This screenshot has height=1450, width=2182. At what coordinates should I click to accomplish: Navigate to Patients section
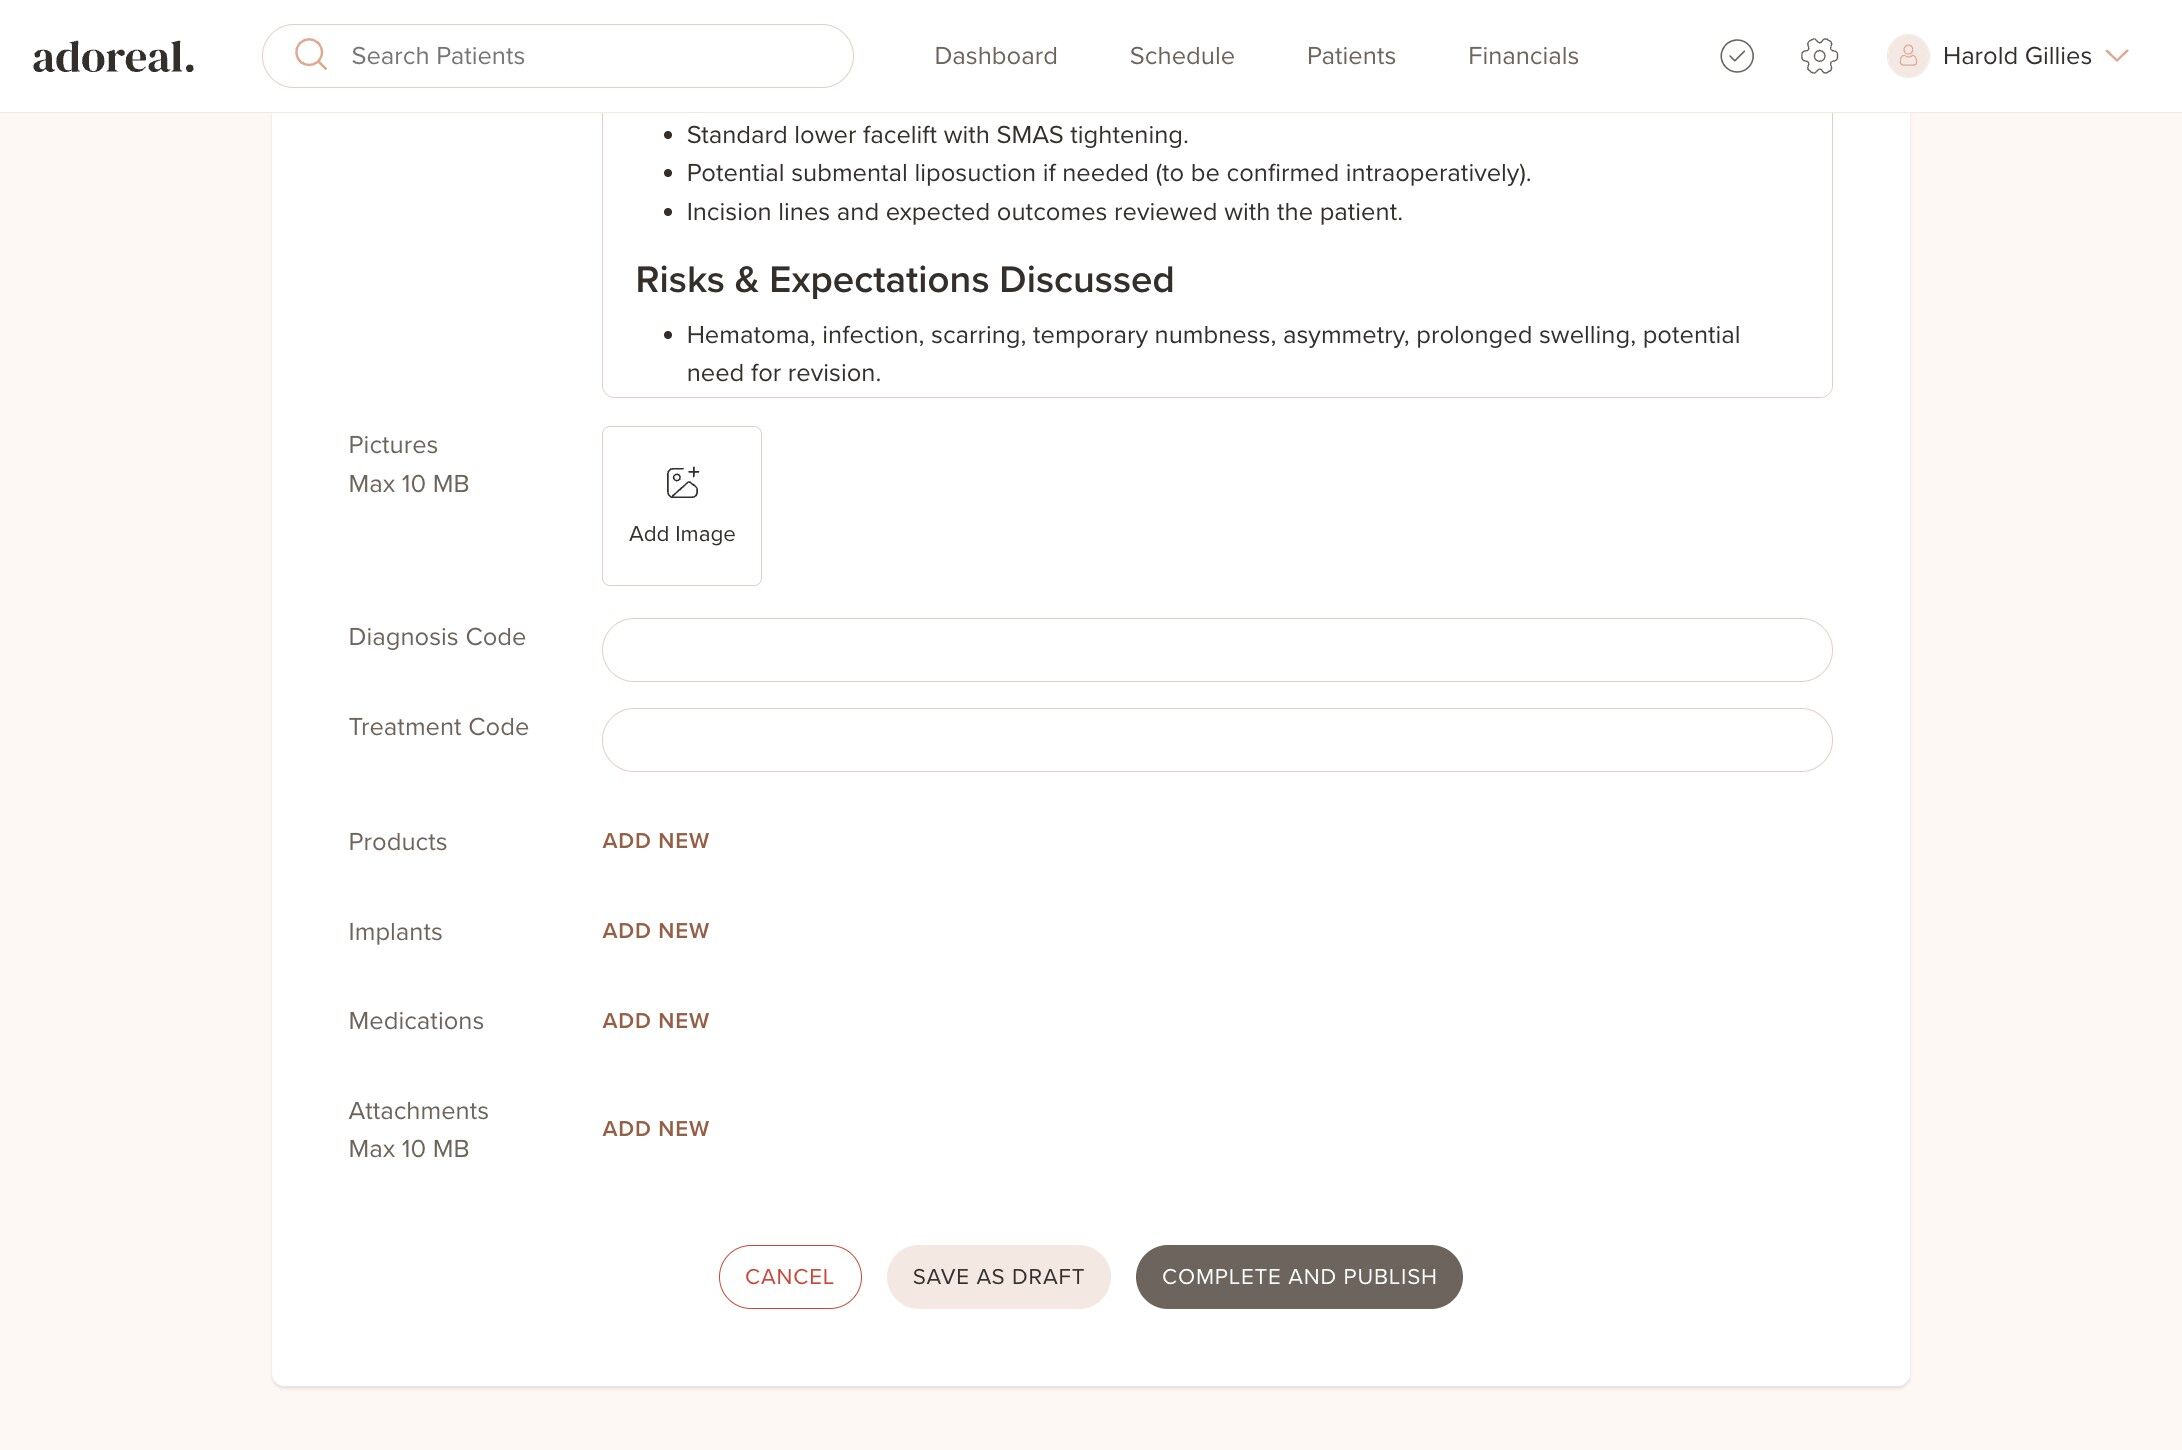pos(1350,56)
